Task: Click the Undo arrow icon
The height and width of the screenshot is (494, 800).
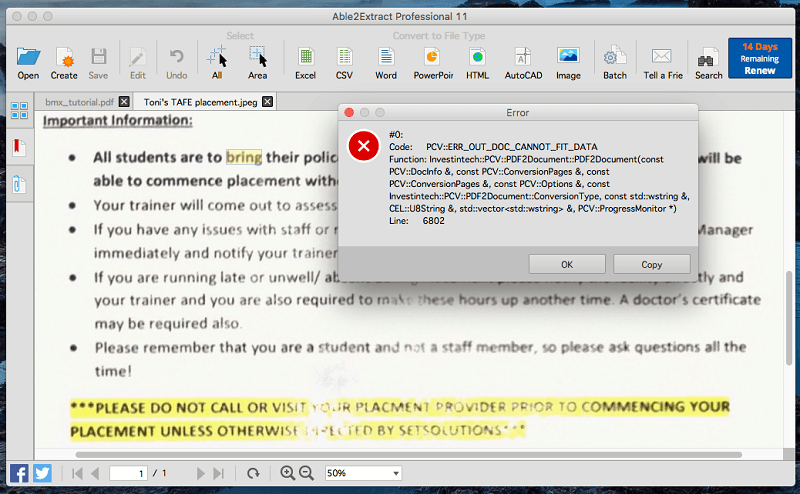Action: 177,56
